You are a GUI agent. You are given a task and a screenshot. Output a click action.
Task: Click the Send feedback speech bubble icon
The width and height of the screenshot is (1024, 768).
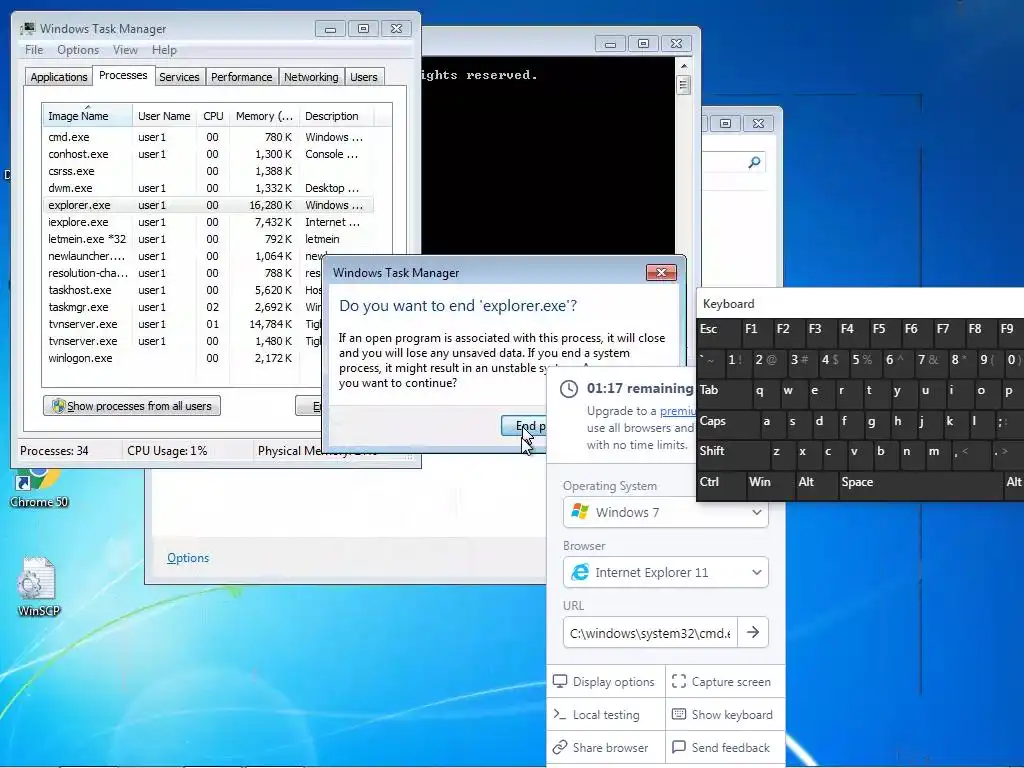pos(679,747)
